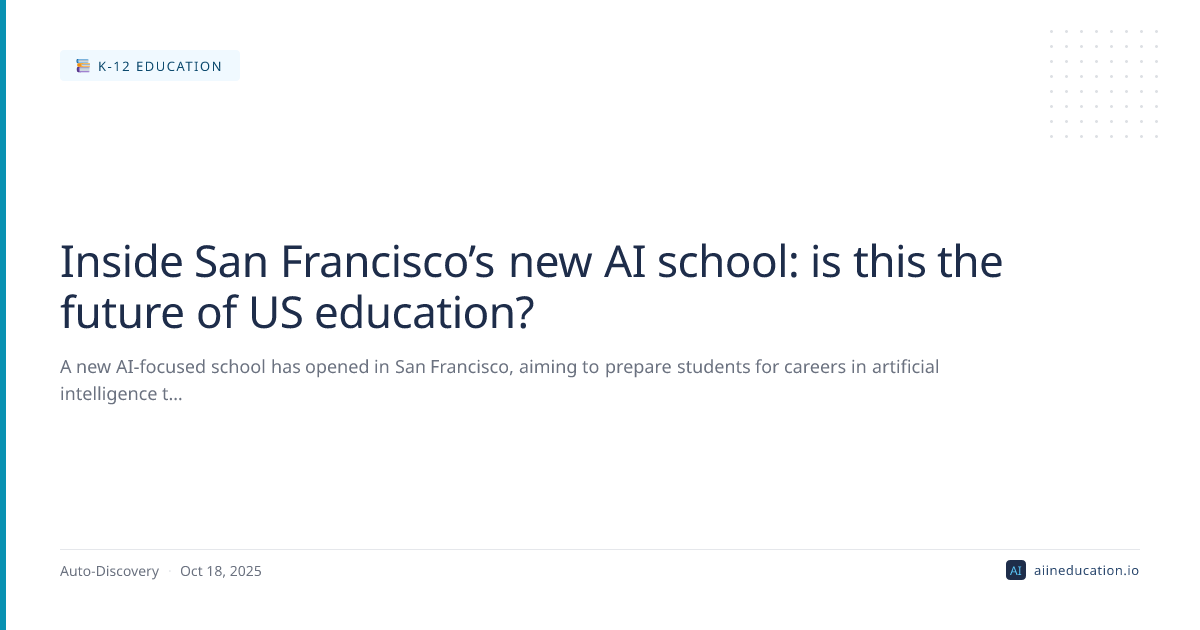Viewport: 1200px width, 630px height.
Task: Click the separator dot before the date
Action: (x=169, y=572)
